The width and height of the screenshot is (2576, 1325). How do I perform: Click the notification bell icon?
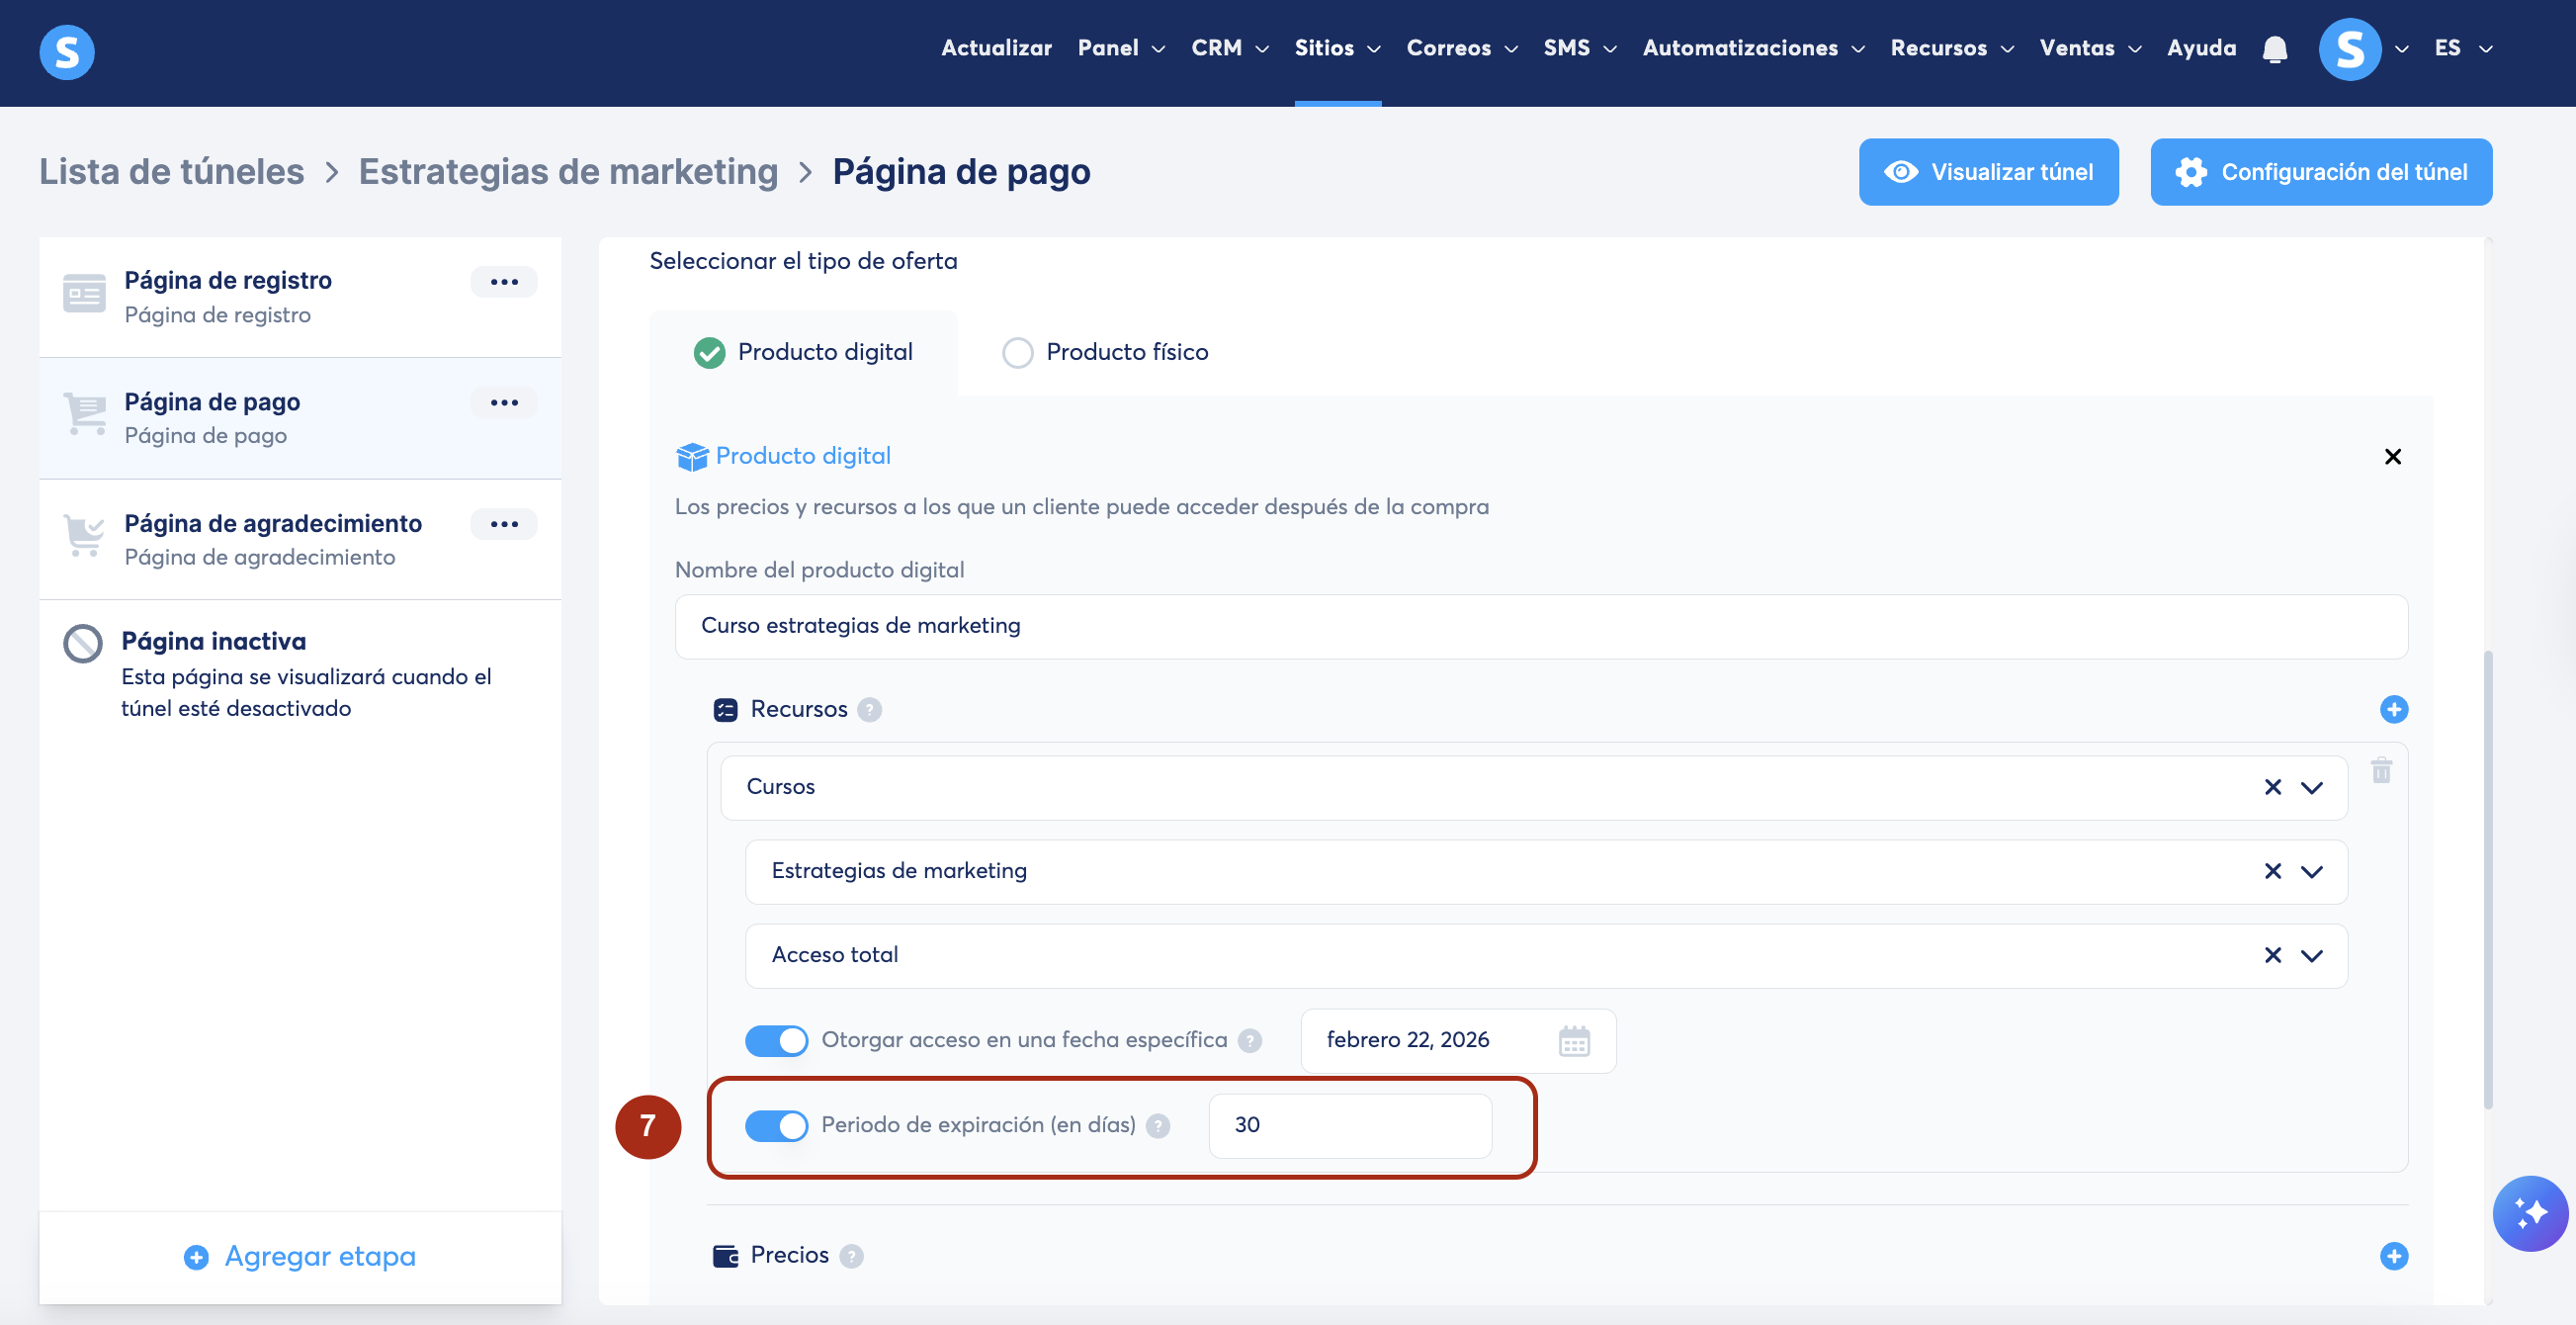2274,49
